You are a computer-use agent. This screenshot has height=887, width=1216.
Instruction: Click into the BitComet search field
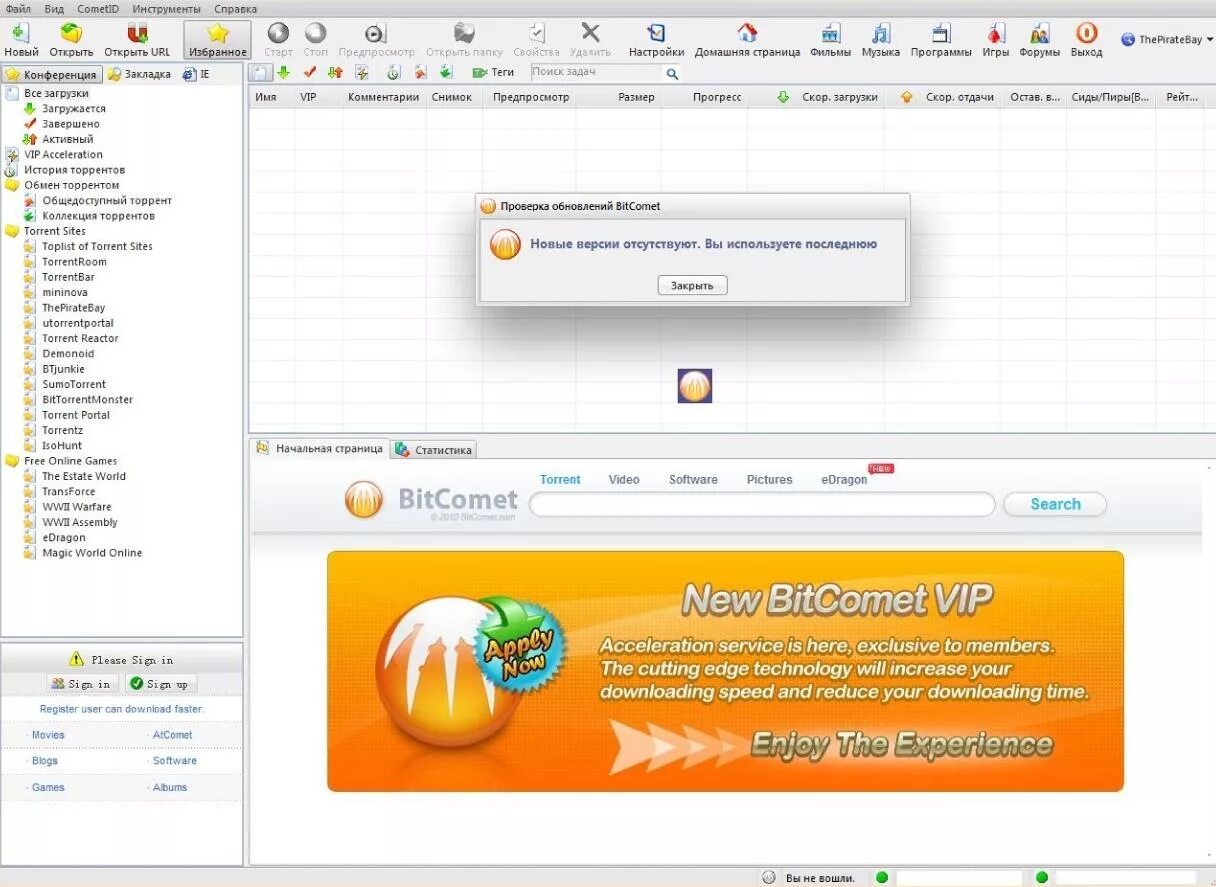click(x=762, y=504)
